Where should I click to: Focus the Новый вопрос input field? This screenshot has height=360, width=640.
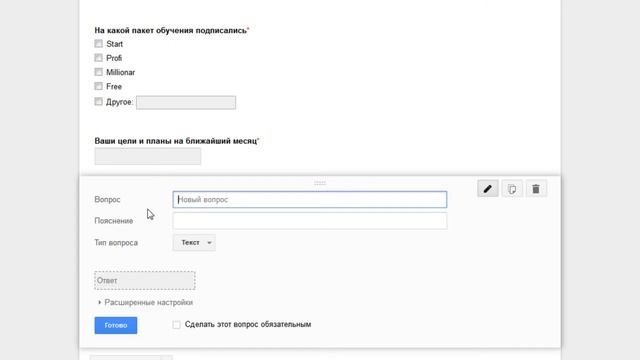[x=310, y=200]
